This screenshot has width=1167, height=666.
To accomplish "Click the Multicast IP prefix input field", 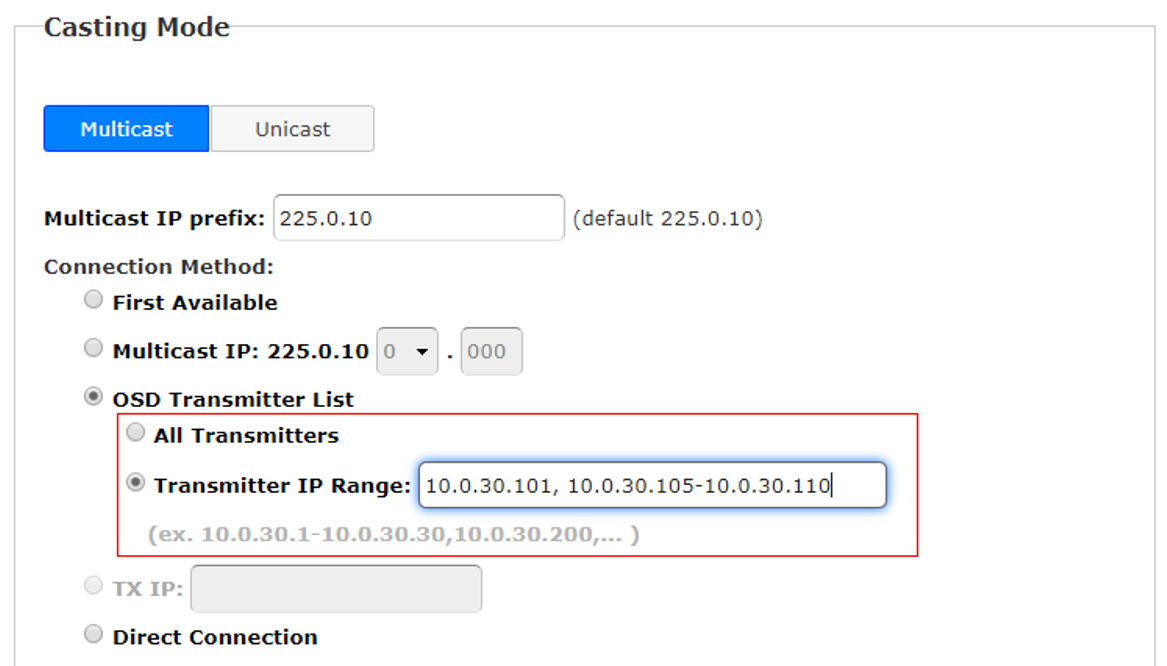I will [x=418, y=218].
